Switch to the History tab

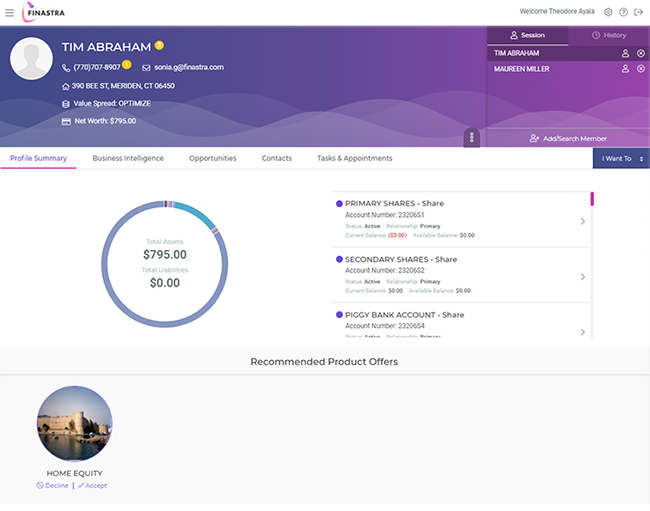pyautogui.click(x=609, y=35)
